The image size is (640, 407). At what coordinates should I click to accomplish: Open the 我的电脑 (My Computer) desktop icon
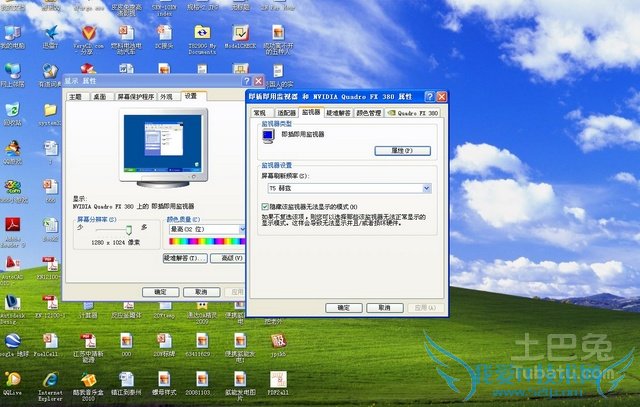[x=12, y=35]
